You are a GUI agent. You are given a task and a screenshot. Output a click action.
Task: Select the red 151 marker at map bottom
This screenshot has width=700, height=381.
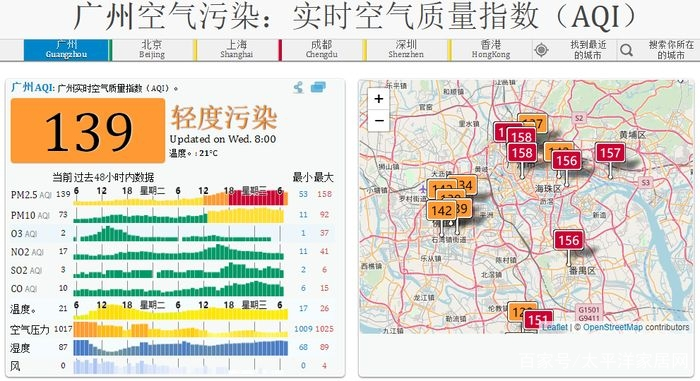[538, 320]
